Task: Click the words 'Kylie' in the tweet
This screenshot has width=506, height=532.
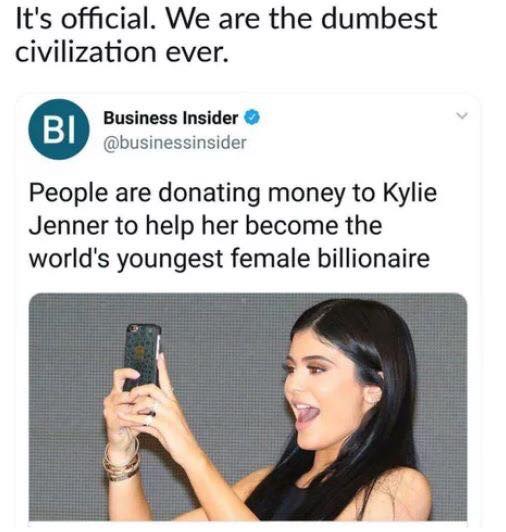Action: tap(410, 193)
